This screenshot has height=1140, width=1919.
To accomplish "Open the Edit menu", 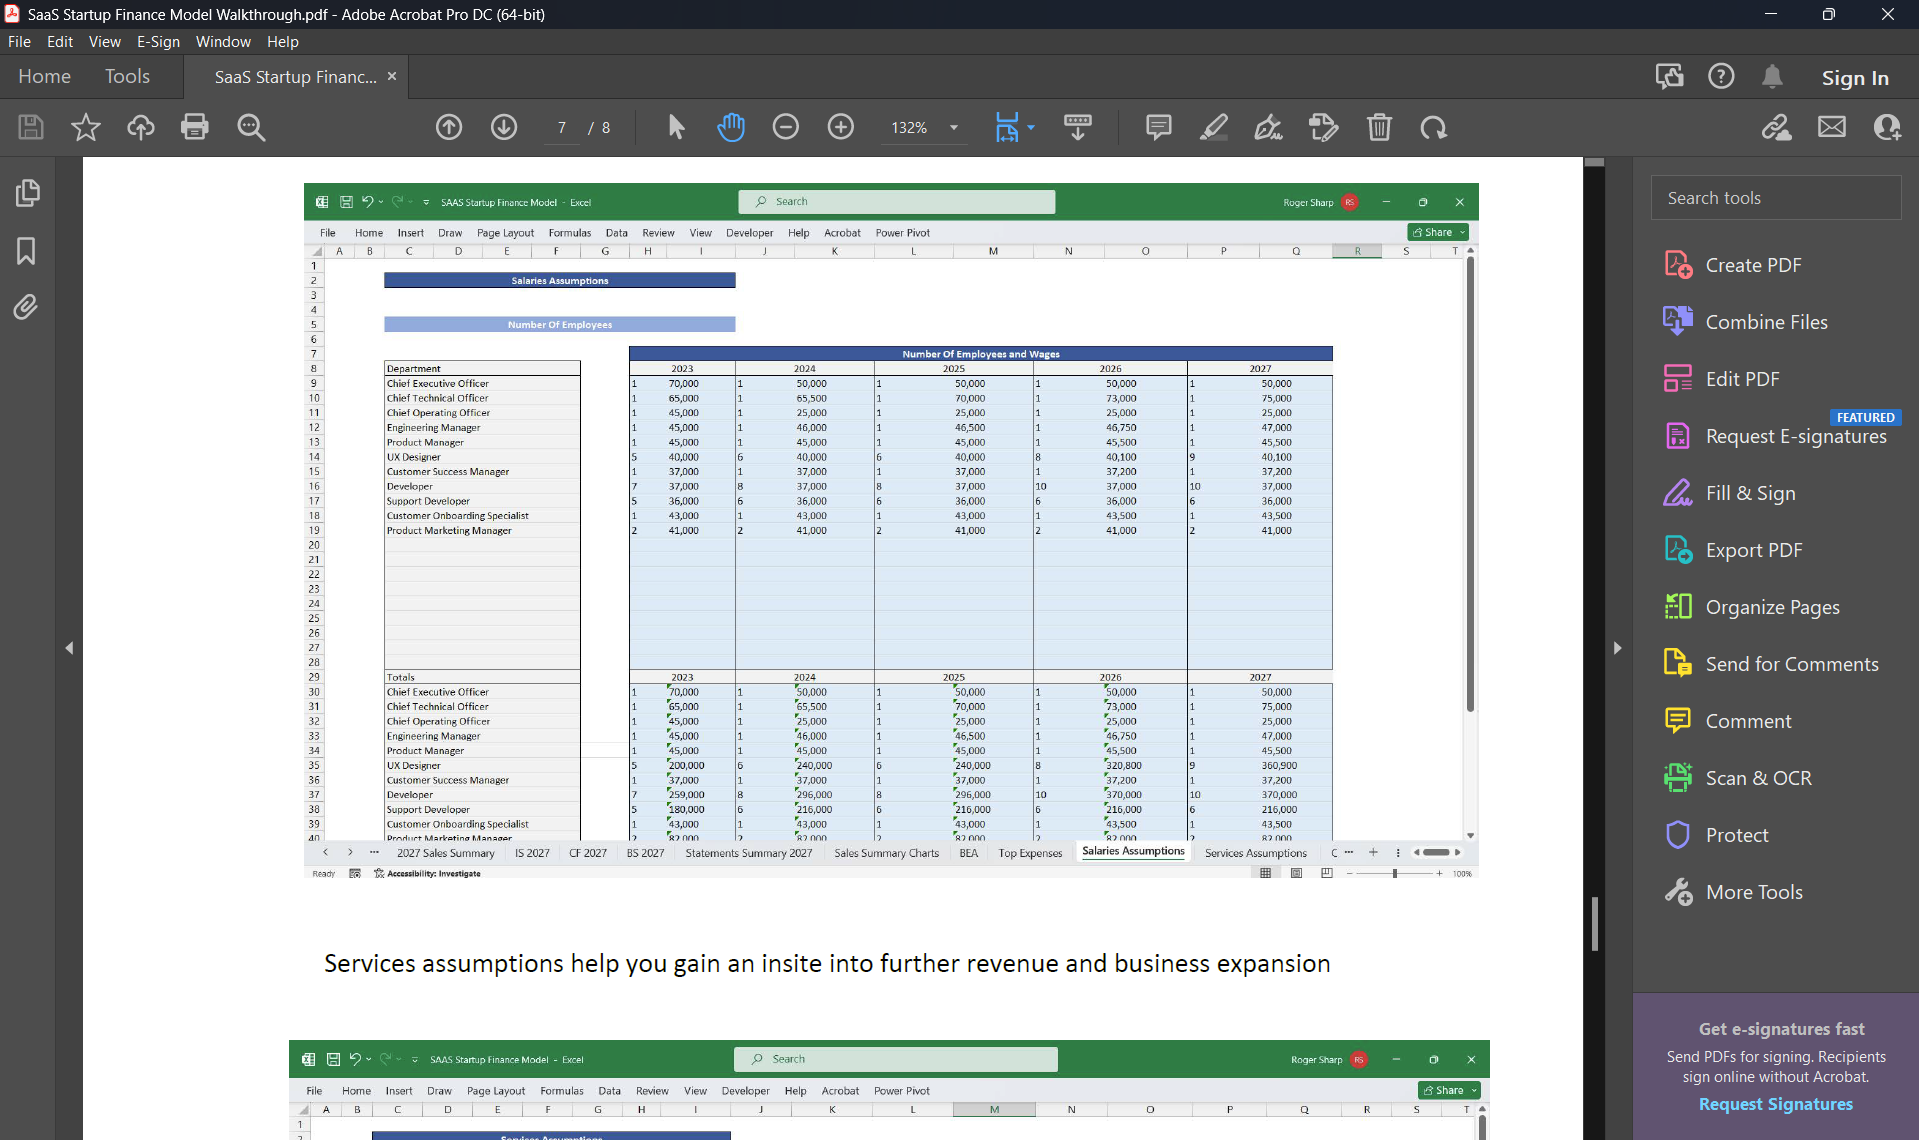I will pos(60,41).
